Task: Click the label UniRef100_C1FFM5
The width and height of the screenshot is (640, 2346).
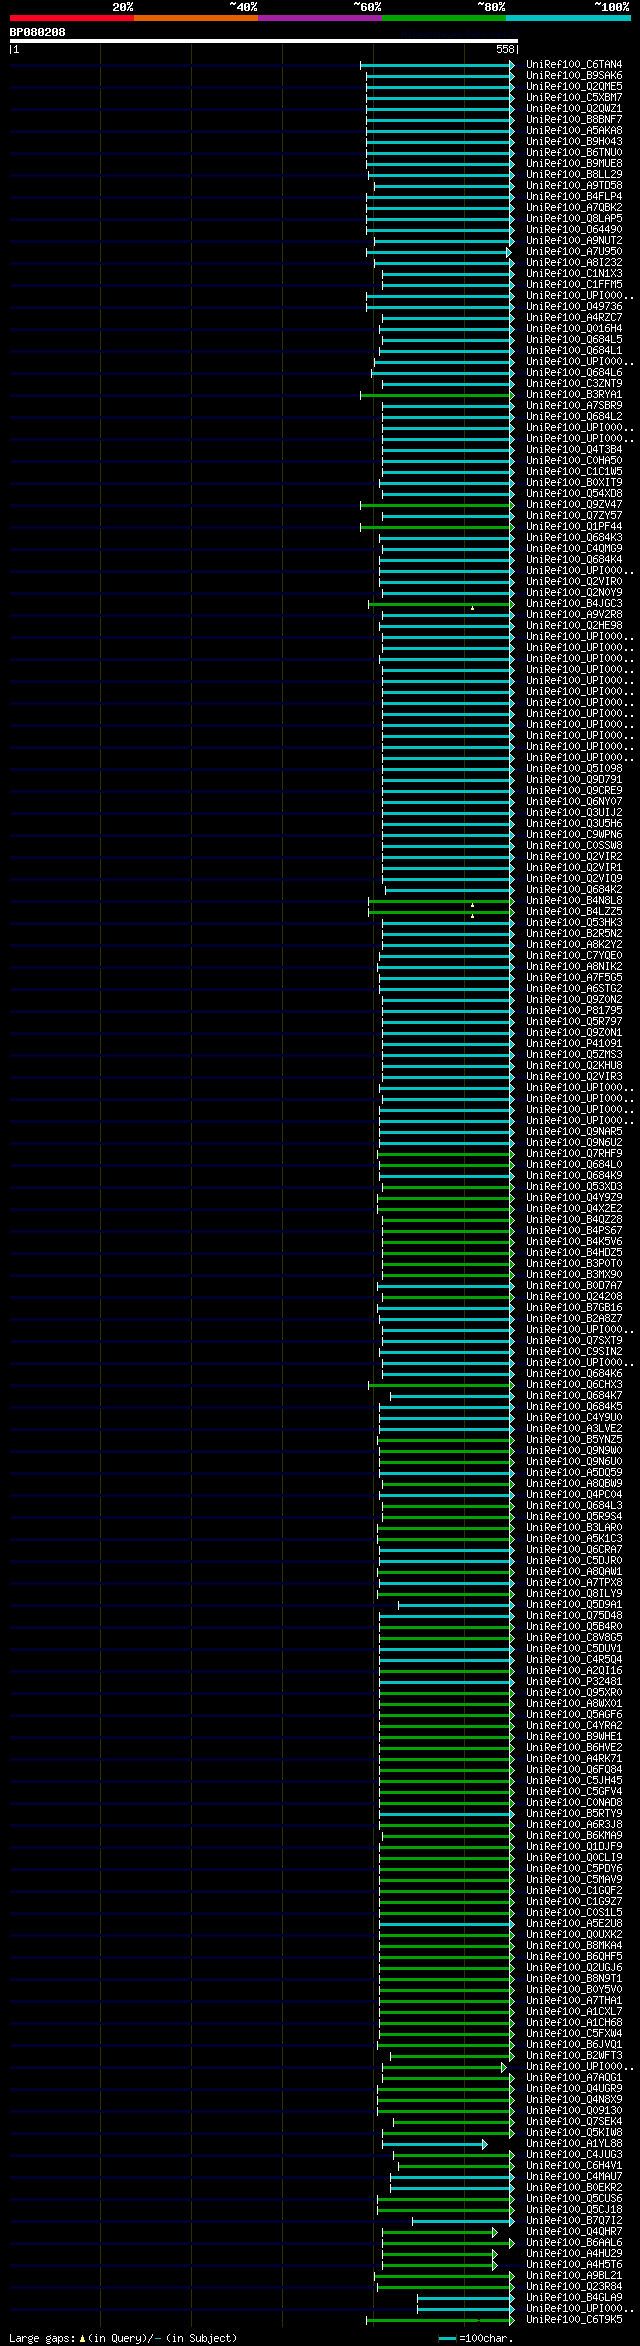Action: click(x=574, y=284)
